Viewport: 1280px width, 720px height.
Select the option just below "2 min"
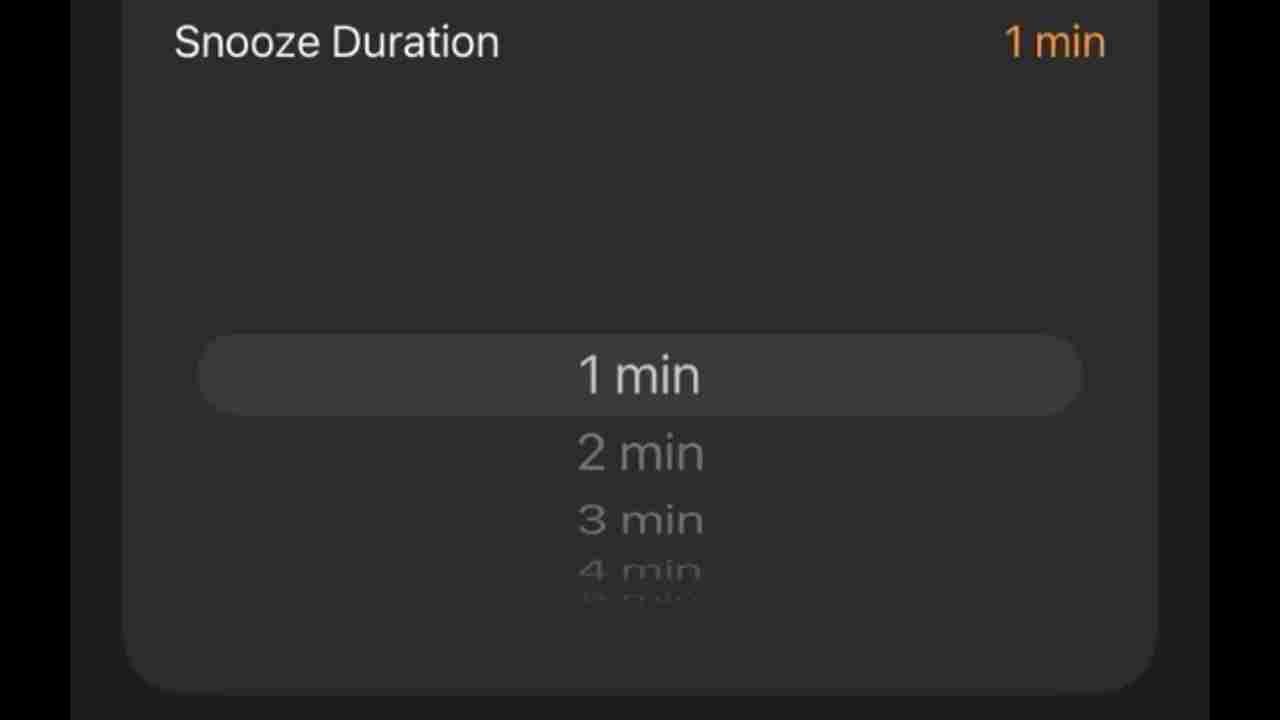[640, 520]
